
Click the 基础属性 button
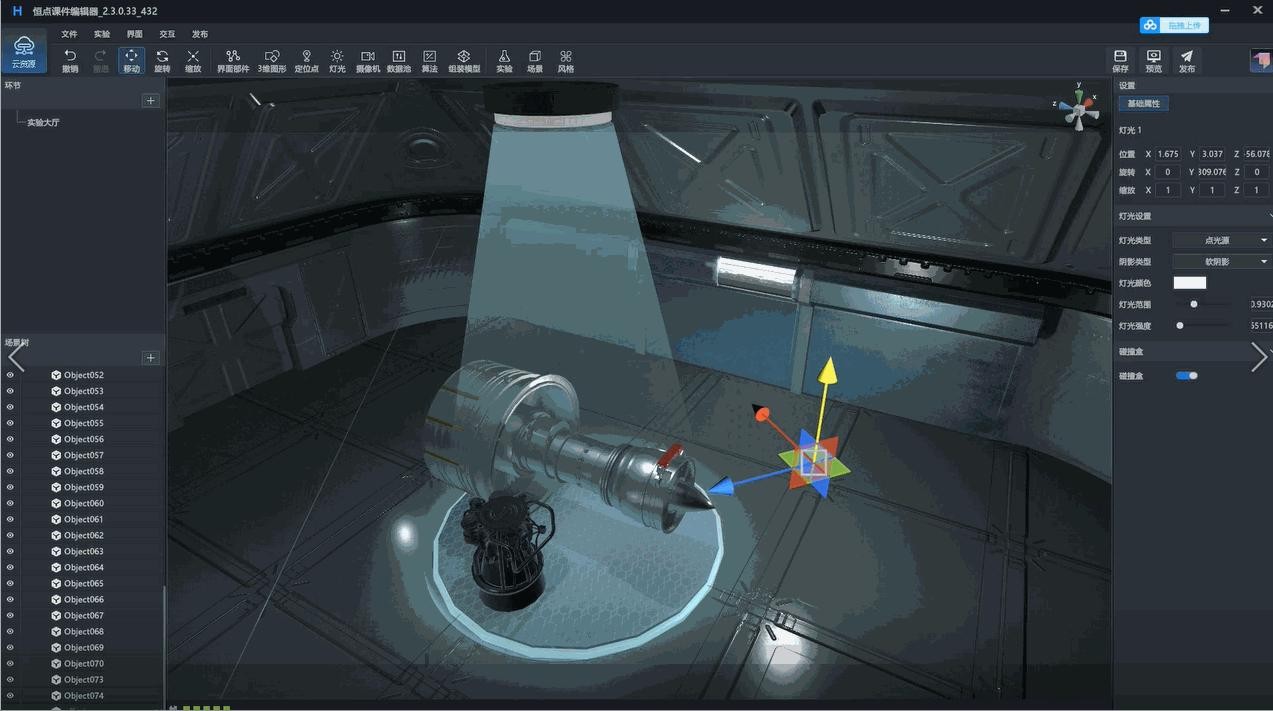1143,104
